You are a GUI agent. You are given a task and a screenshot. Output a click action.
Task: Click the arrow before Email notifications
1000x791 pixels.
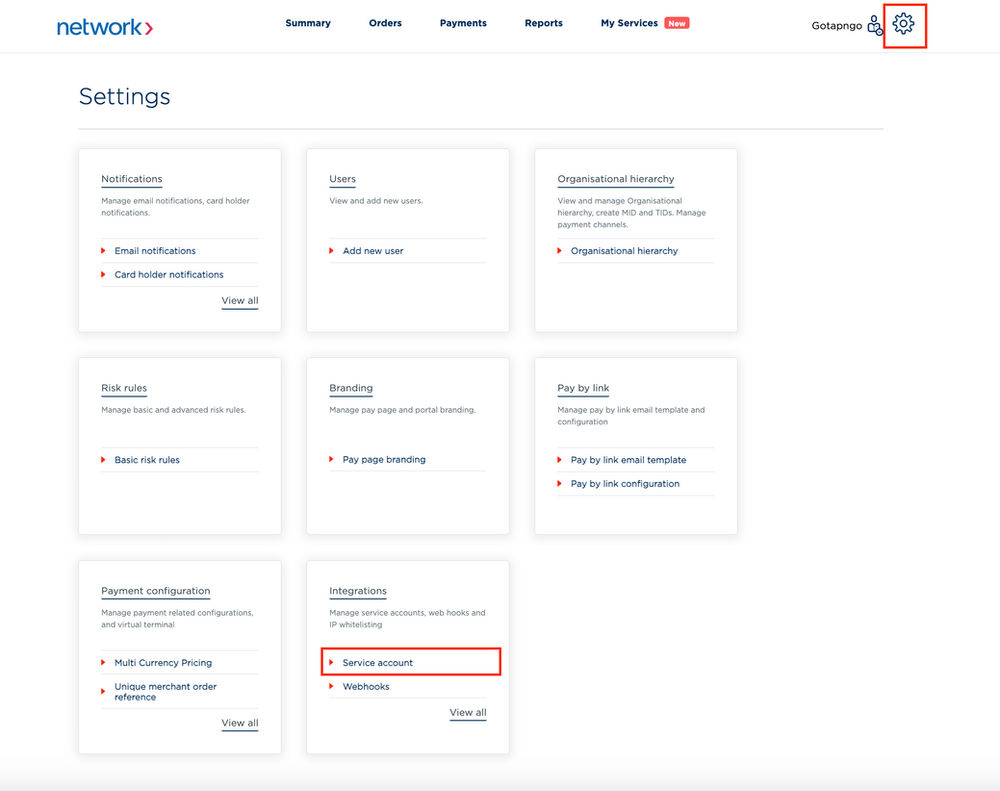105,250
